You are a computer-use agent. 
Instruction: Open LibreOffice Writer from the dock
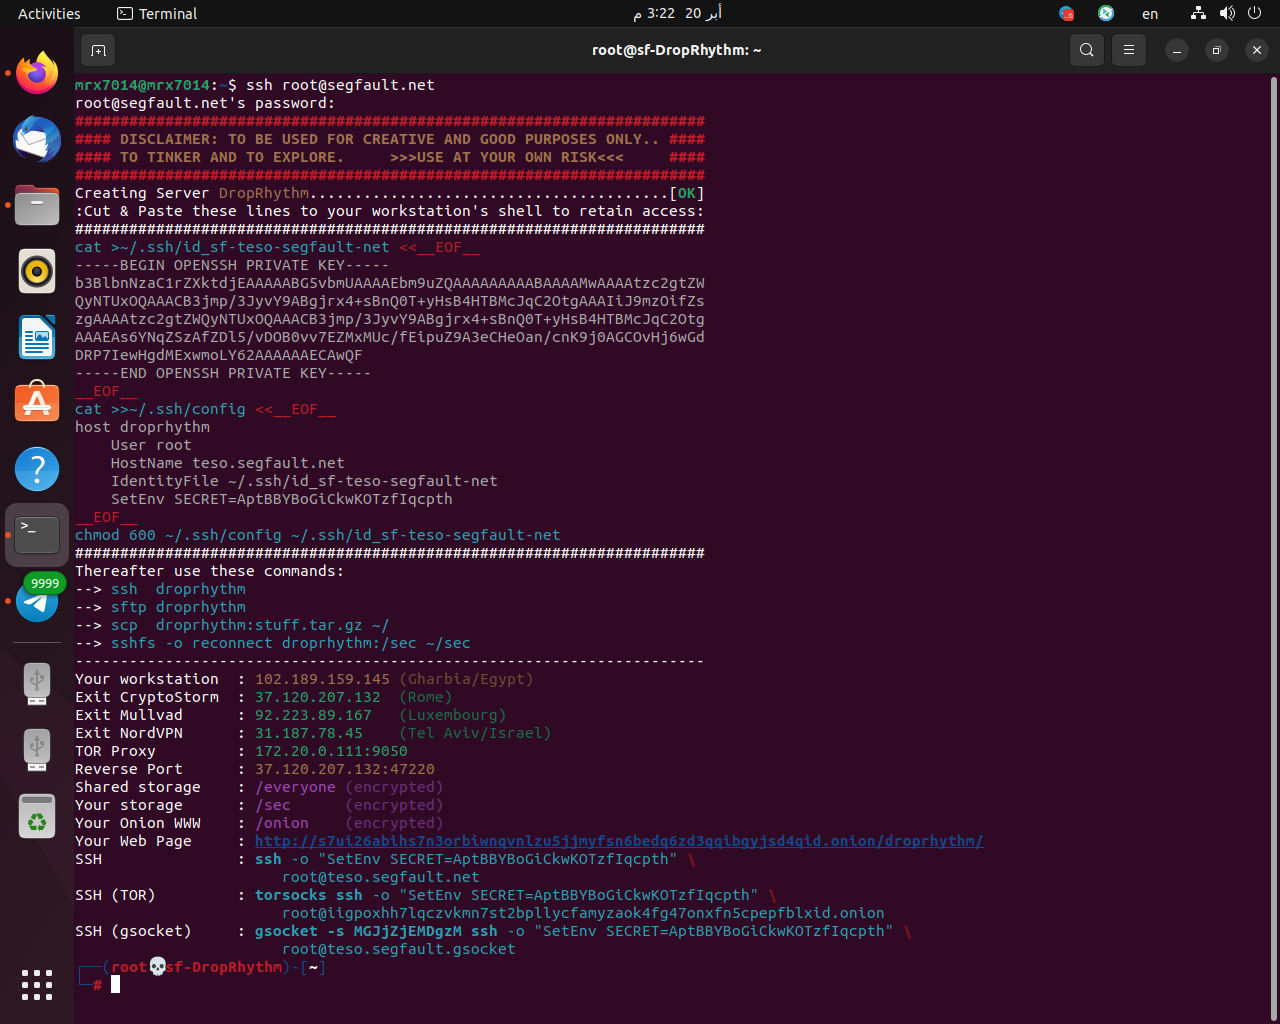pyautogui.click(x=37, y=337)
